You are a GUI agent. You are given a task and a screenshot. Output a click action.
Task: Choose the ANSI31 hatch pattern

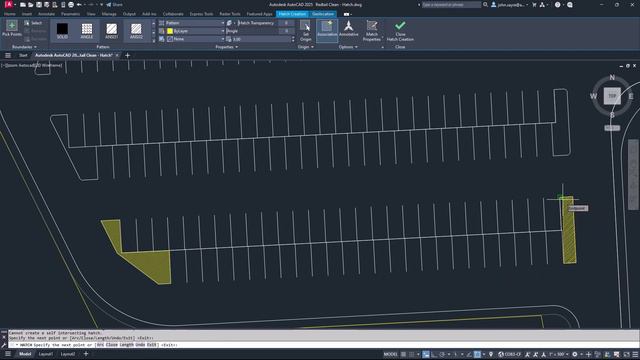tap(111, 31)
